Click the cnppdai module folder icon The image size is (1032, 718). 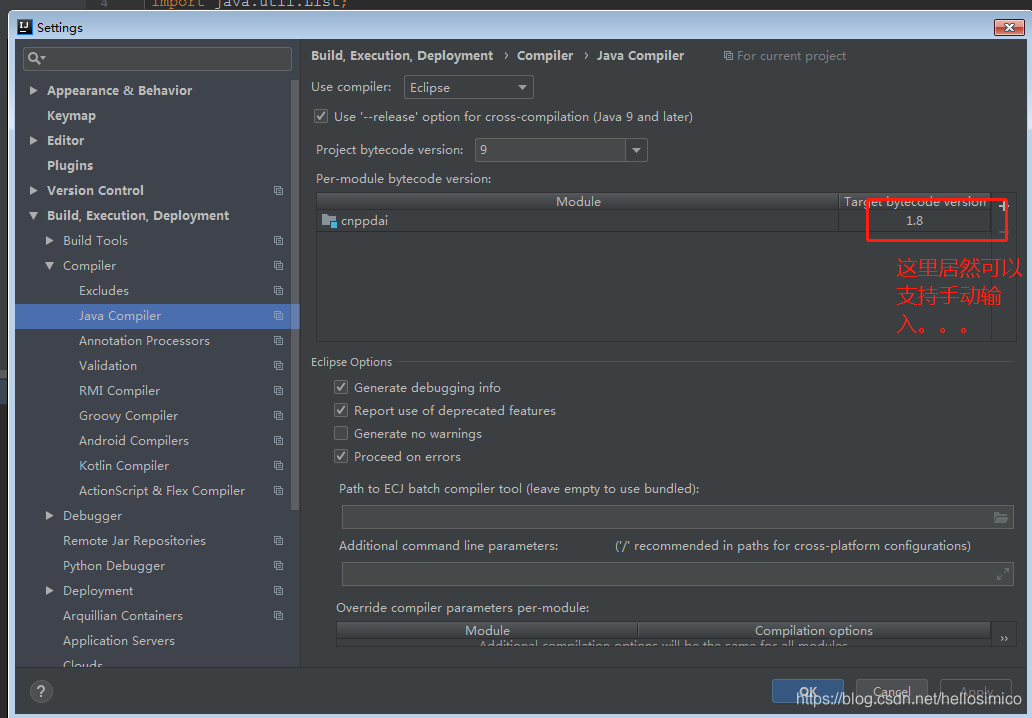click(x=329, y=220)
